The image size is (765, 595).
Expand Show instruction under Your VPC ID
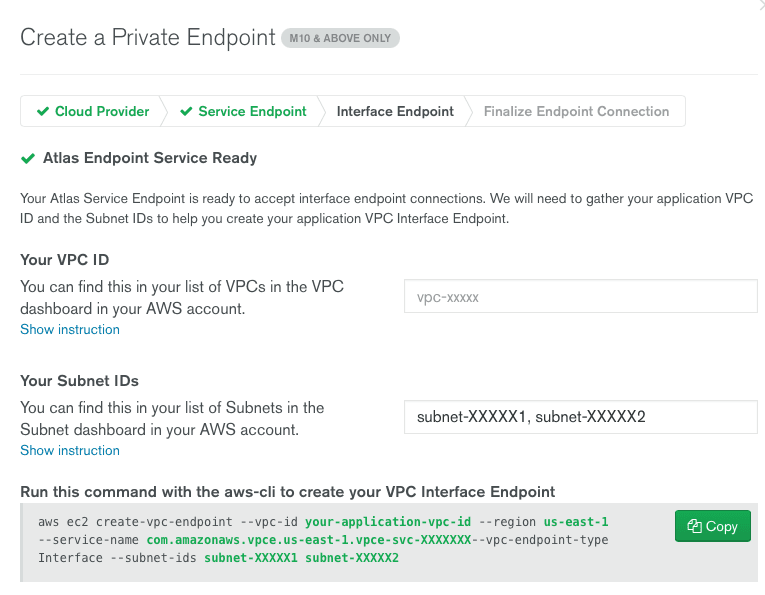[x=70, y=330]
